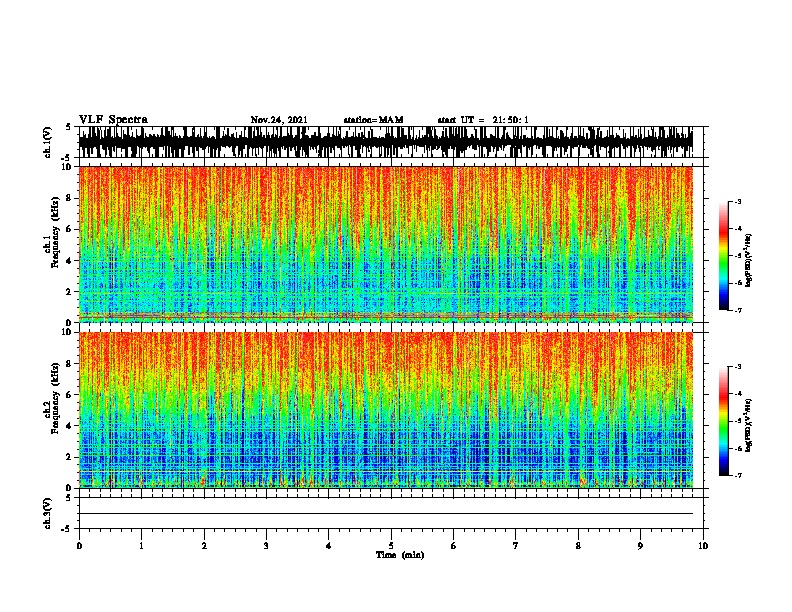This screenshot has width=792, height=612.
Task: Click time axis tick label "8"
Action: 578,546
